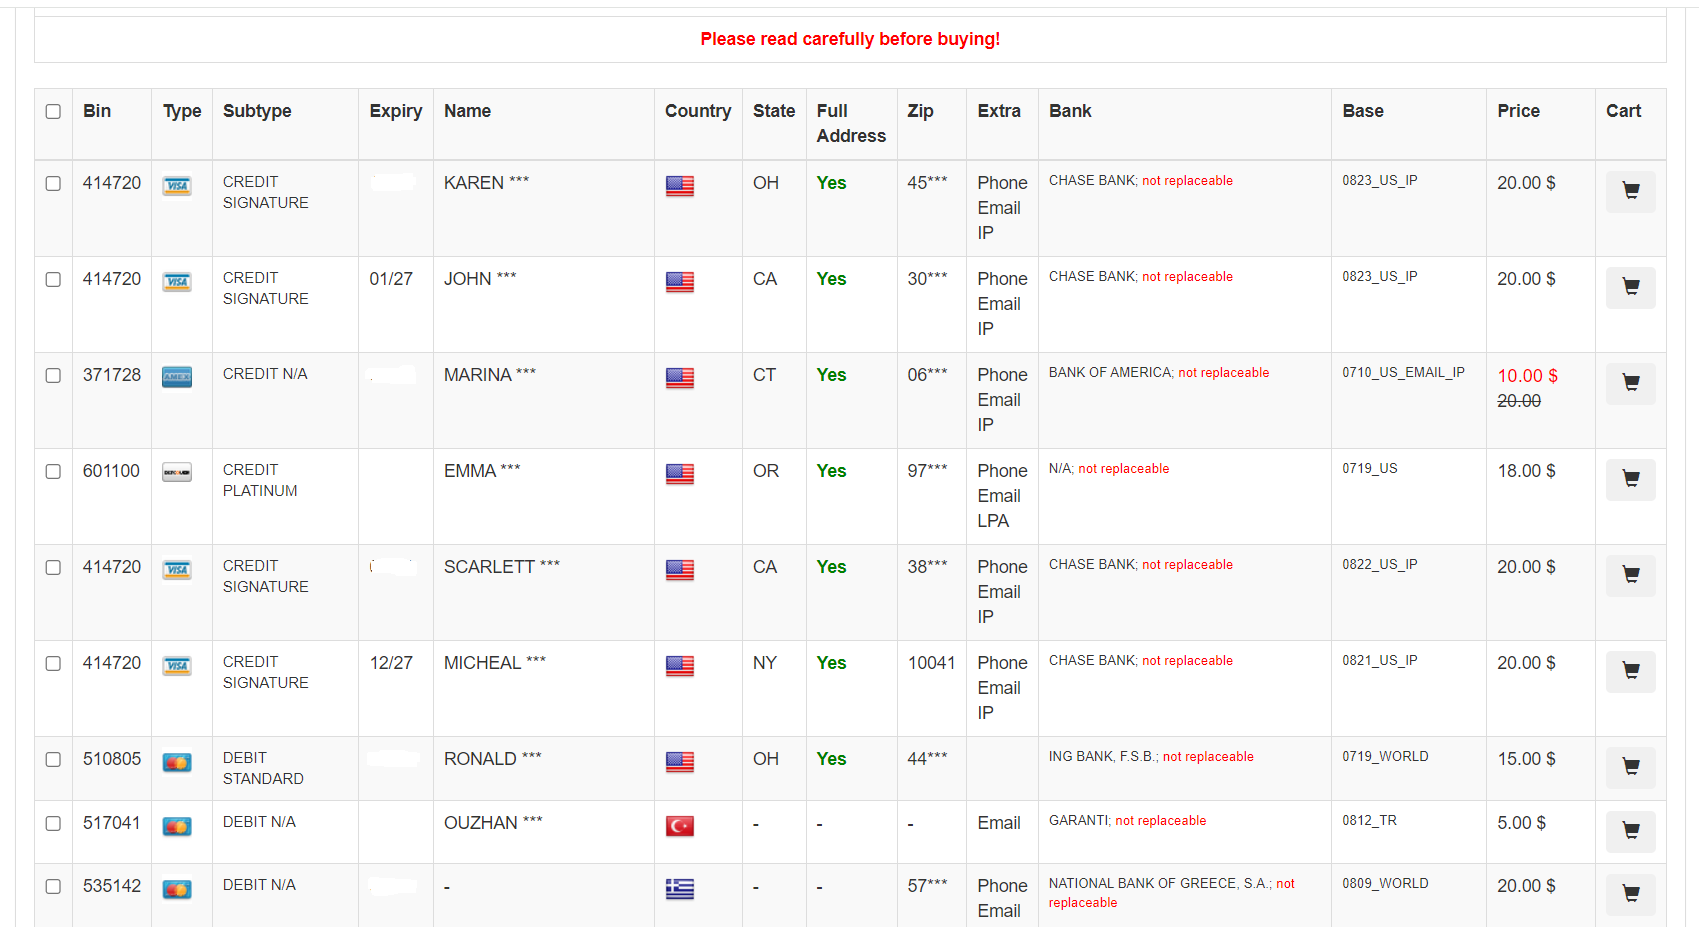Viewport: 1699px width, 927px height.
Task: Click the 12/27 expiry cell
Action: 391,663
